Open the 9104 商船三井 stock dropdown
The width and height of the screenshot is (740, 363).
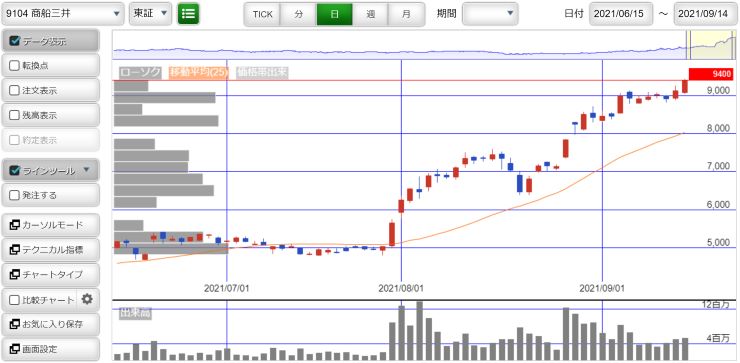pos(63,14)
